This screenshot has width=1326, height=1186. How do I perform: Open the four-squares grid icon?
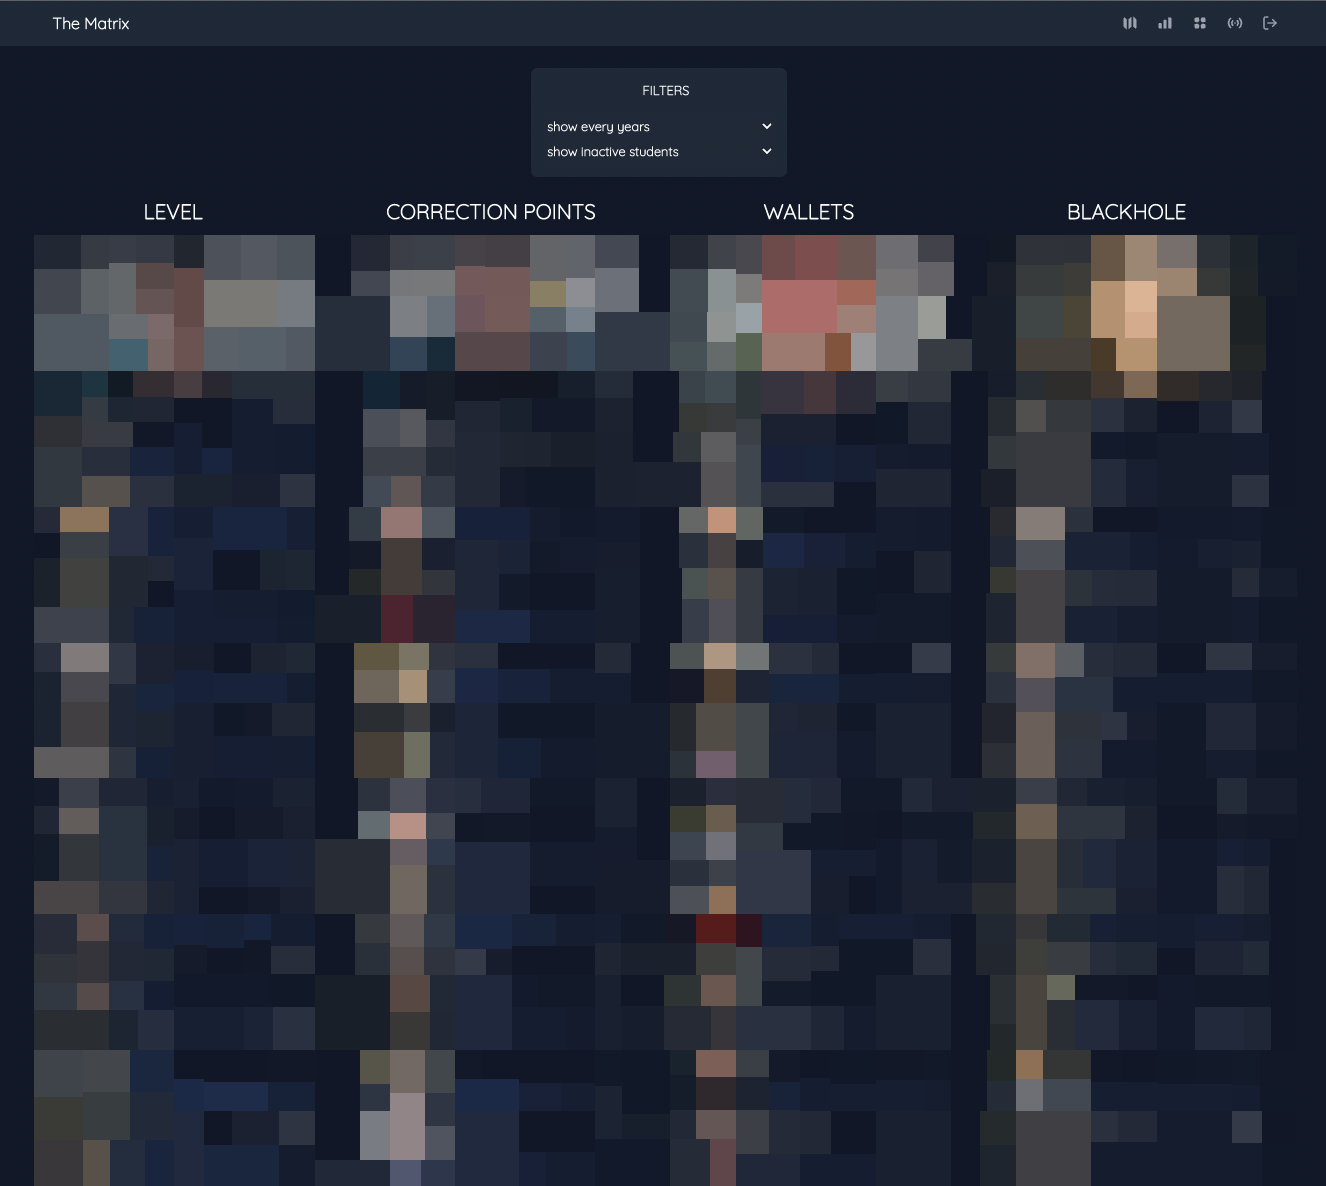click(x=1200, y=23)
